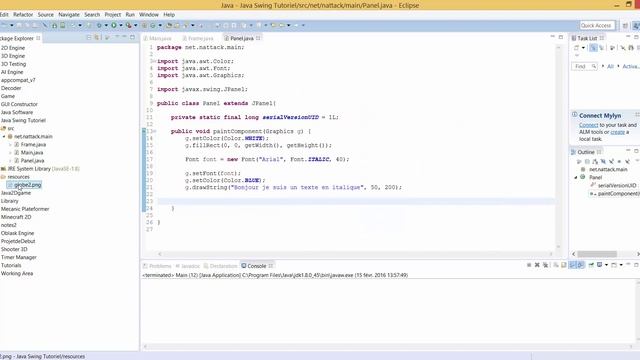Collapse net.nattack.main package in explorer
This screenshot has height=360, width=640.
click(4, 136)
